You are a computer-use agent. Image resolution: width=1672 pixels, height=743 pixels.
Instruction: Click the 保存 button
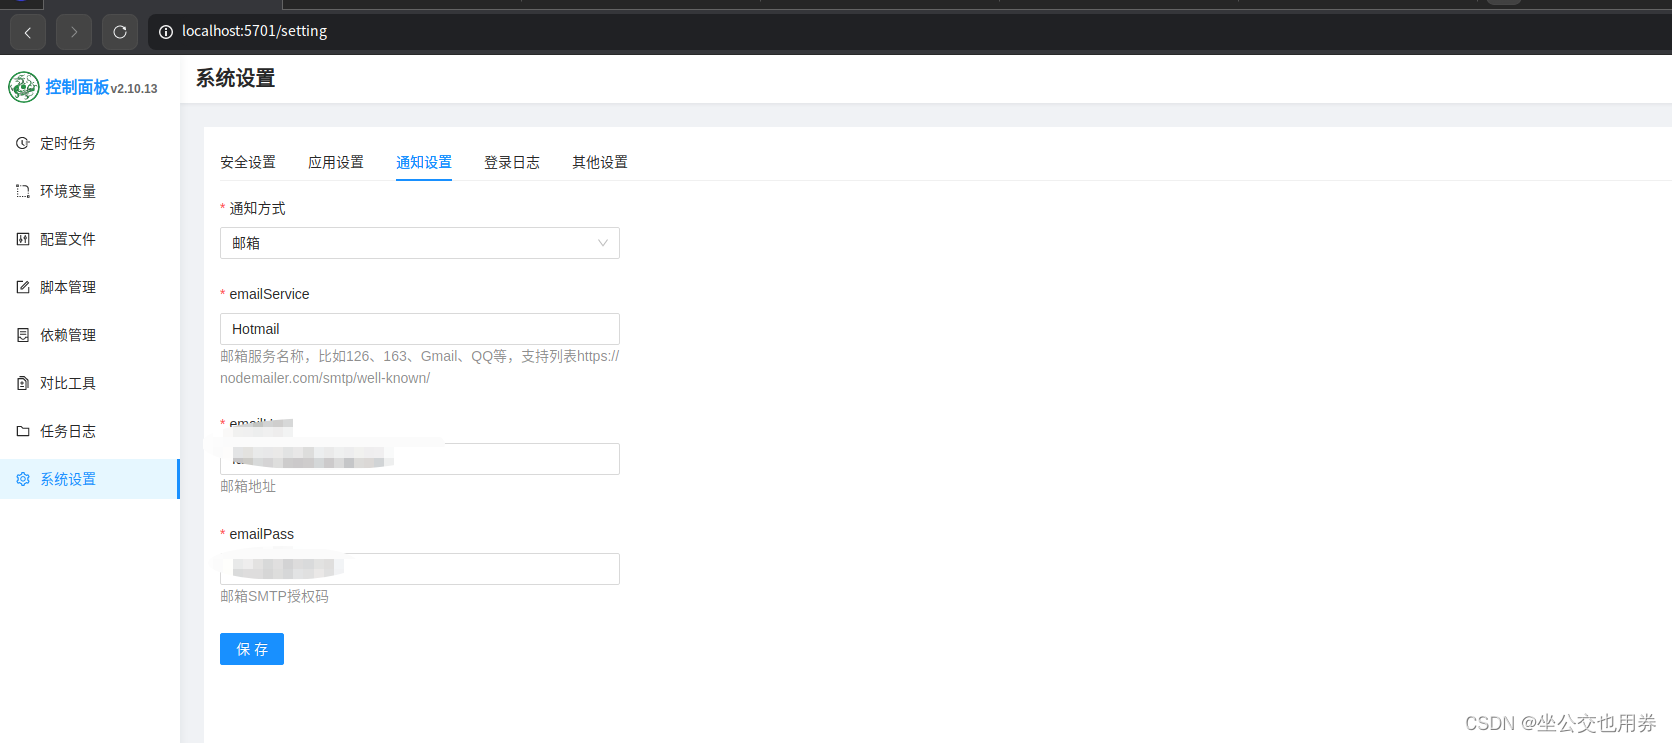coord(252,649)
